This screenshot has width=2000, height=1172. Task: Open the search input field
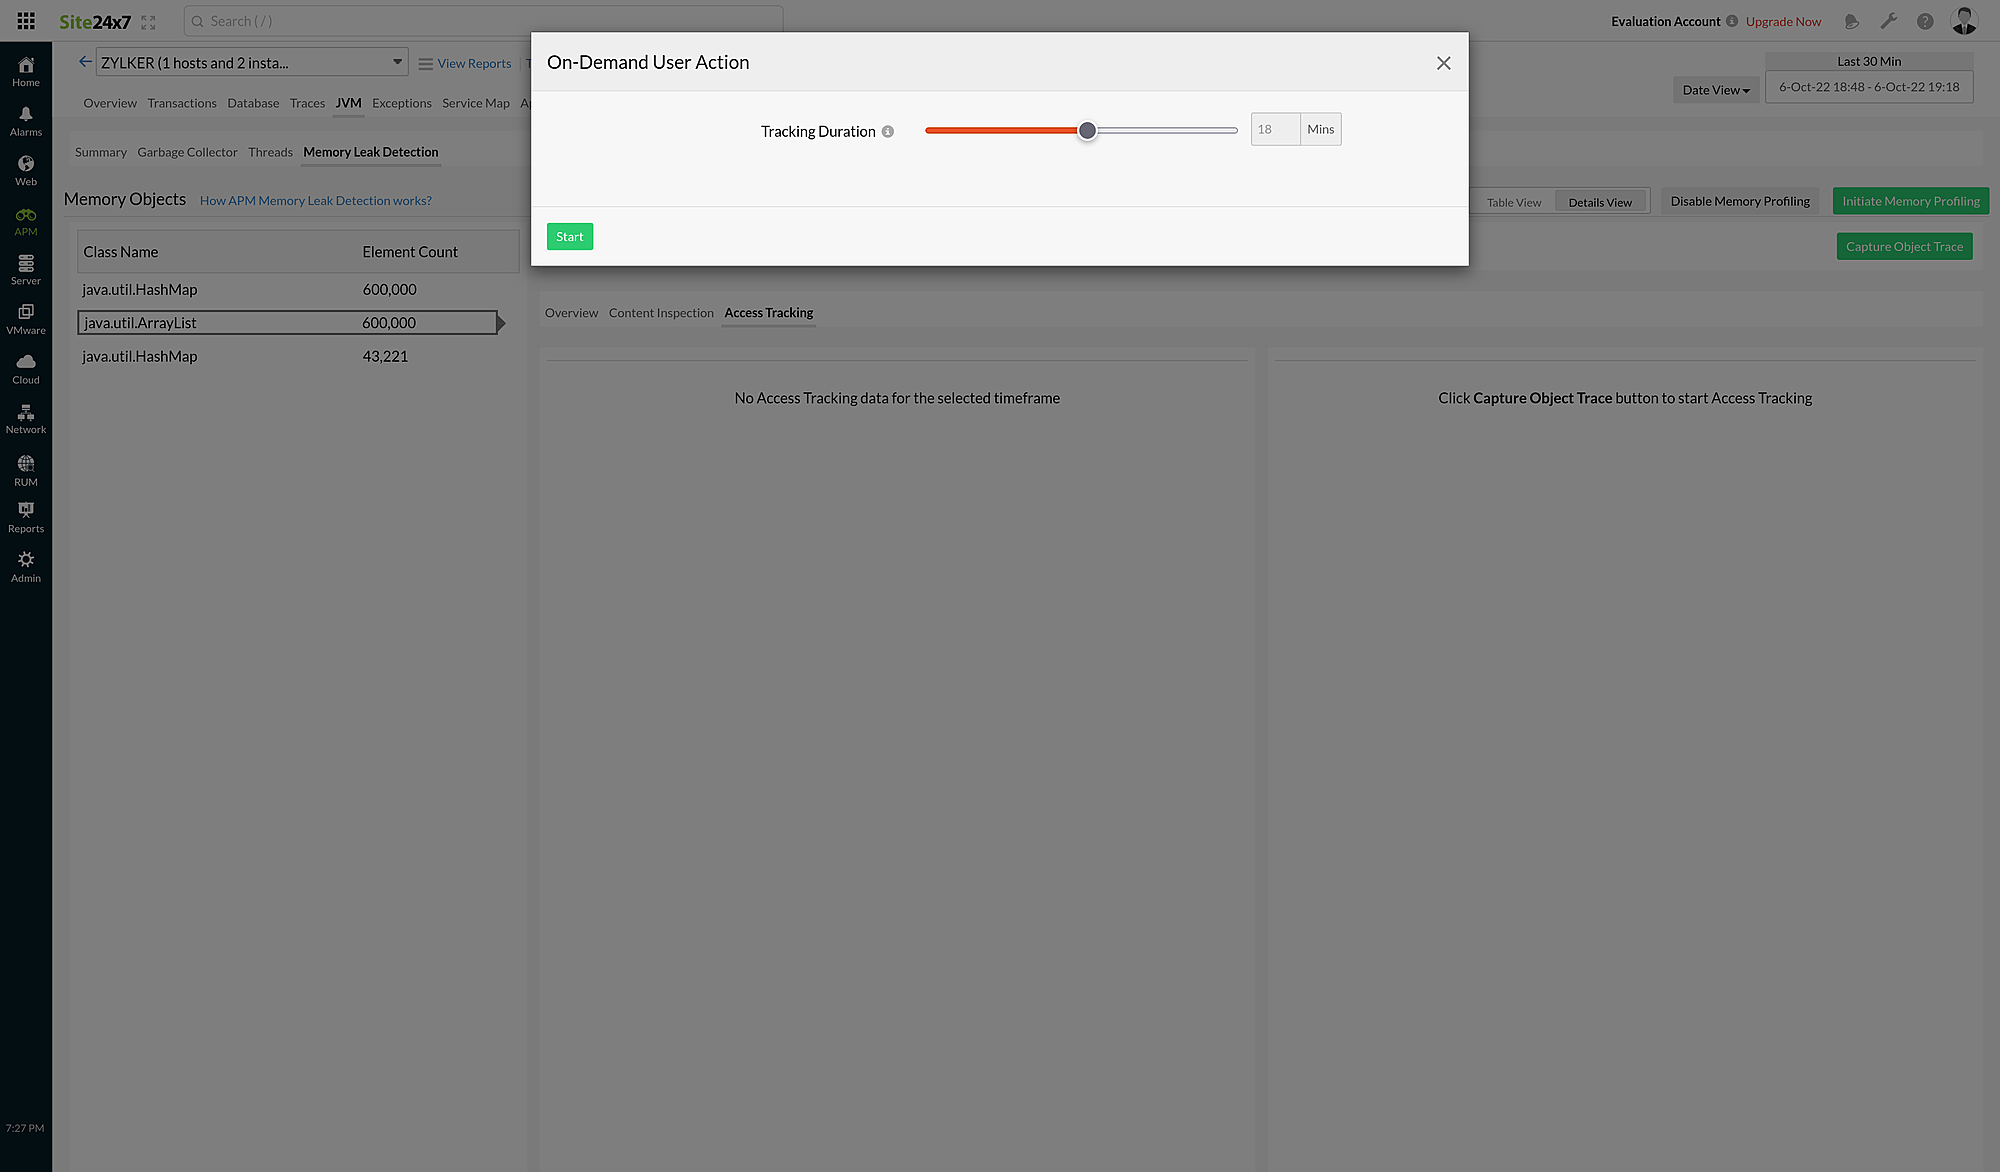click(483, 21)
